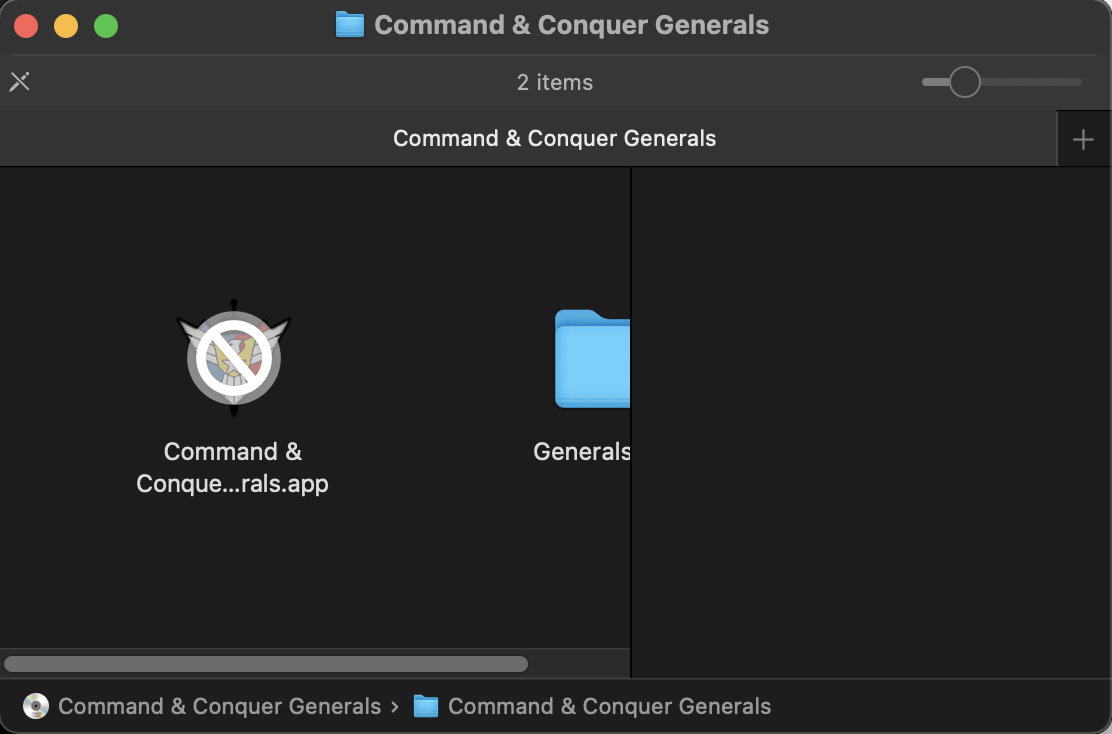1112x734 pixels.
Task: Close the window with the red button
Action: 27,26
